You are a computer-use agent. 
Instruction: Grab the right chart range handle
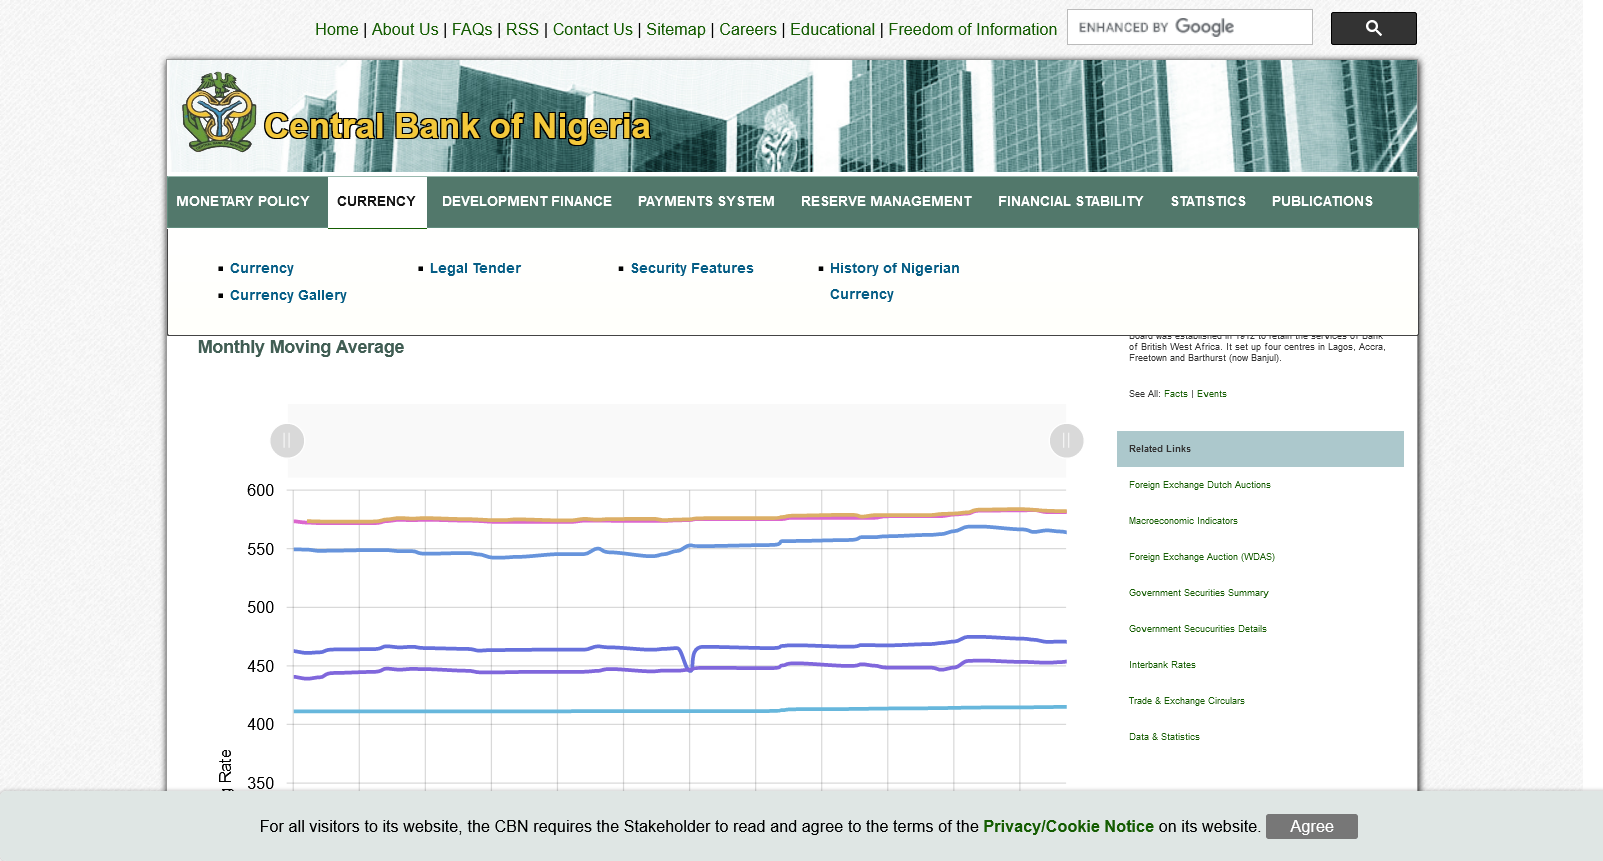(x=1066, y=441)
